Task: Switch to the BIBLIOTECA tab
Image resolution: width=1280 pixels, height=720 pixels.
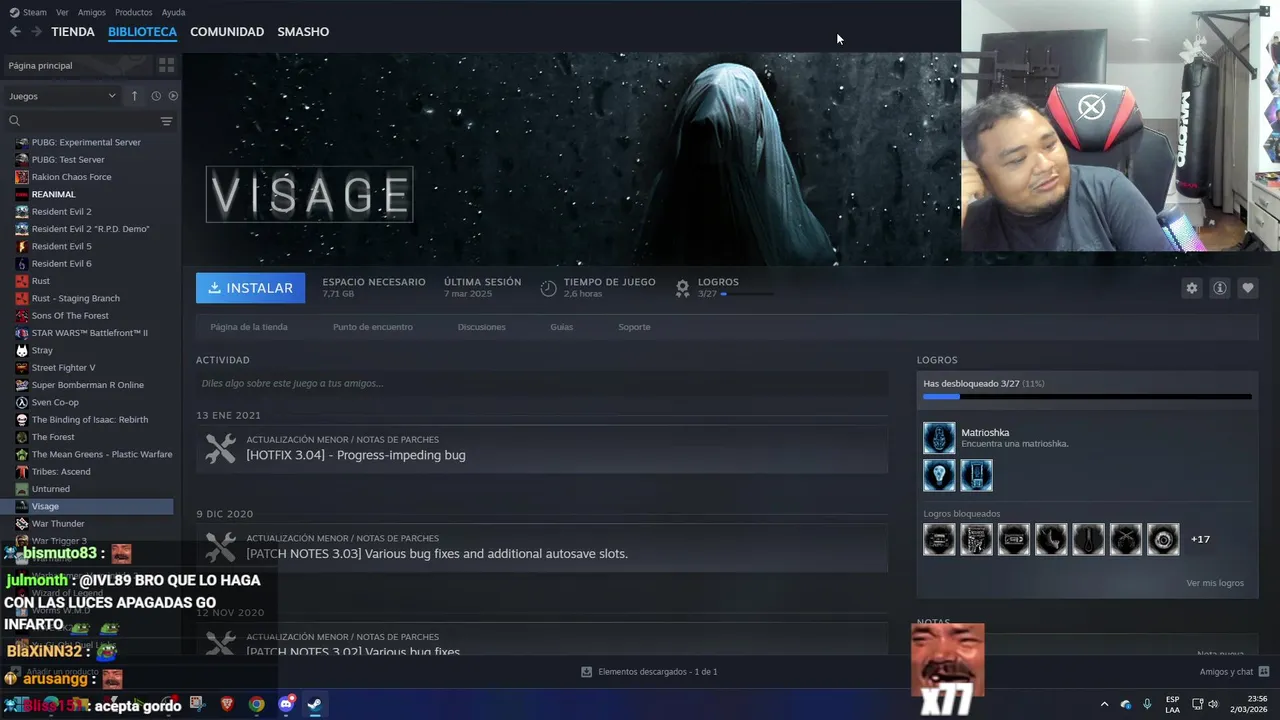Action: [x=142, y=32]
